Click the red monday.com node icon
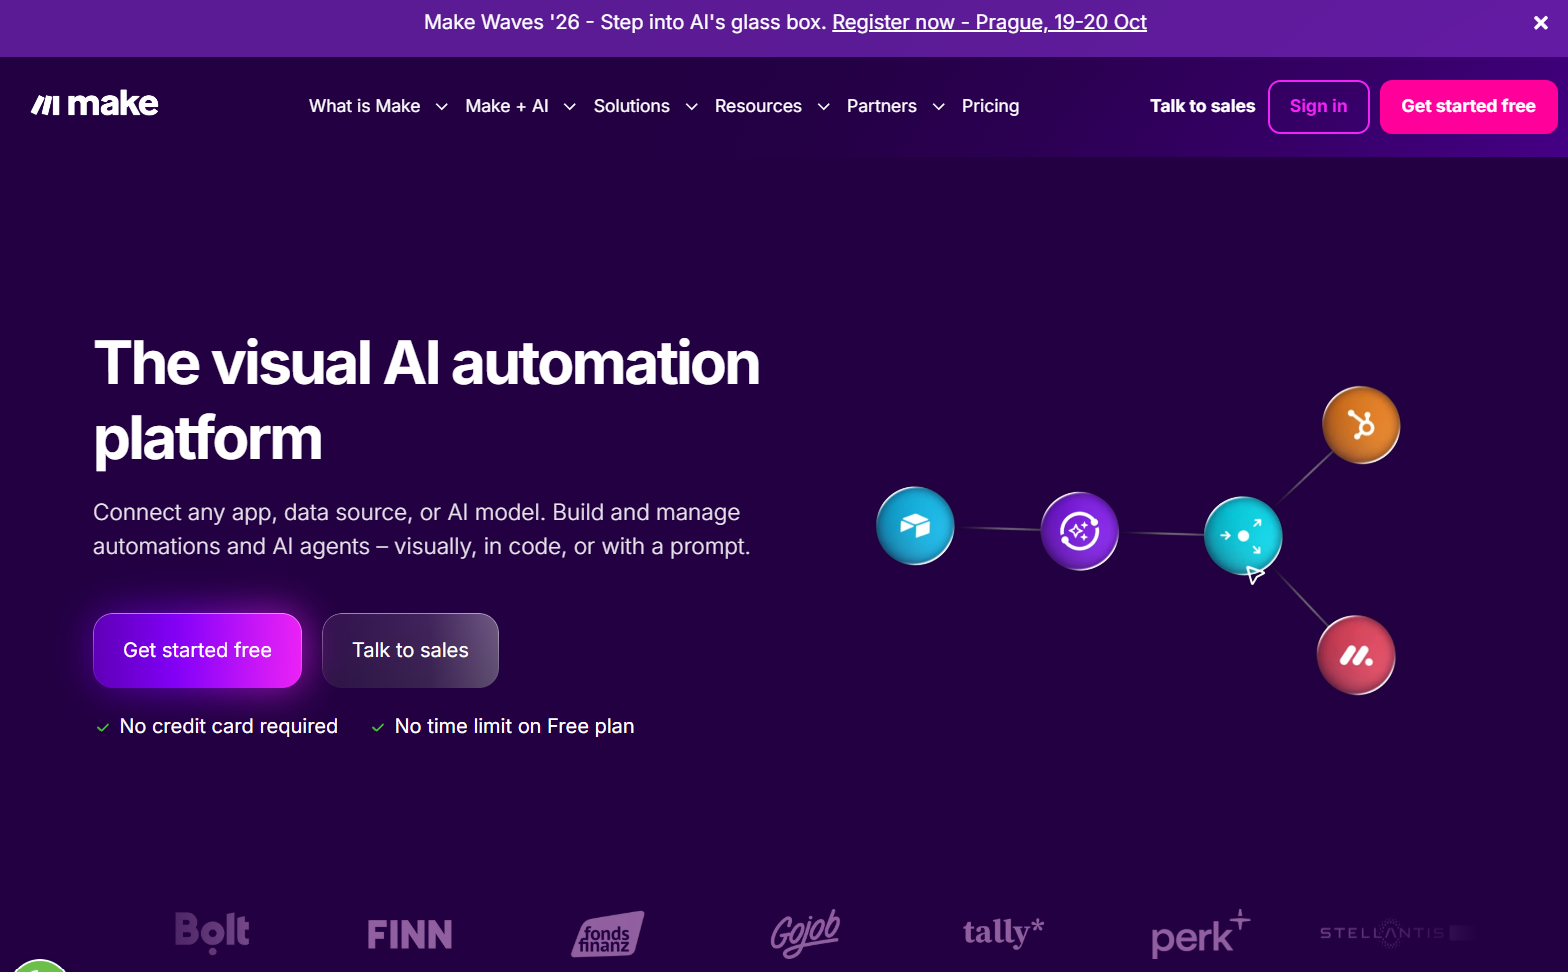The width and height of the screenshot is (1568, 972). pyautogui.click(x=1356, y=655)
